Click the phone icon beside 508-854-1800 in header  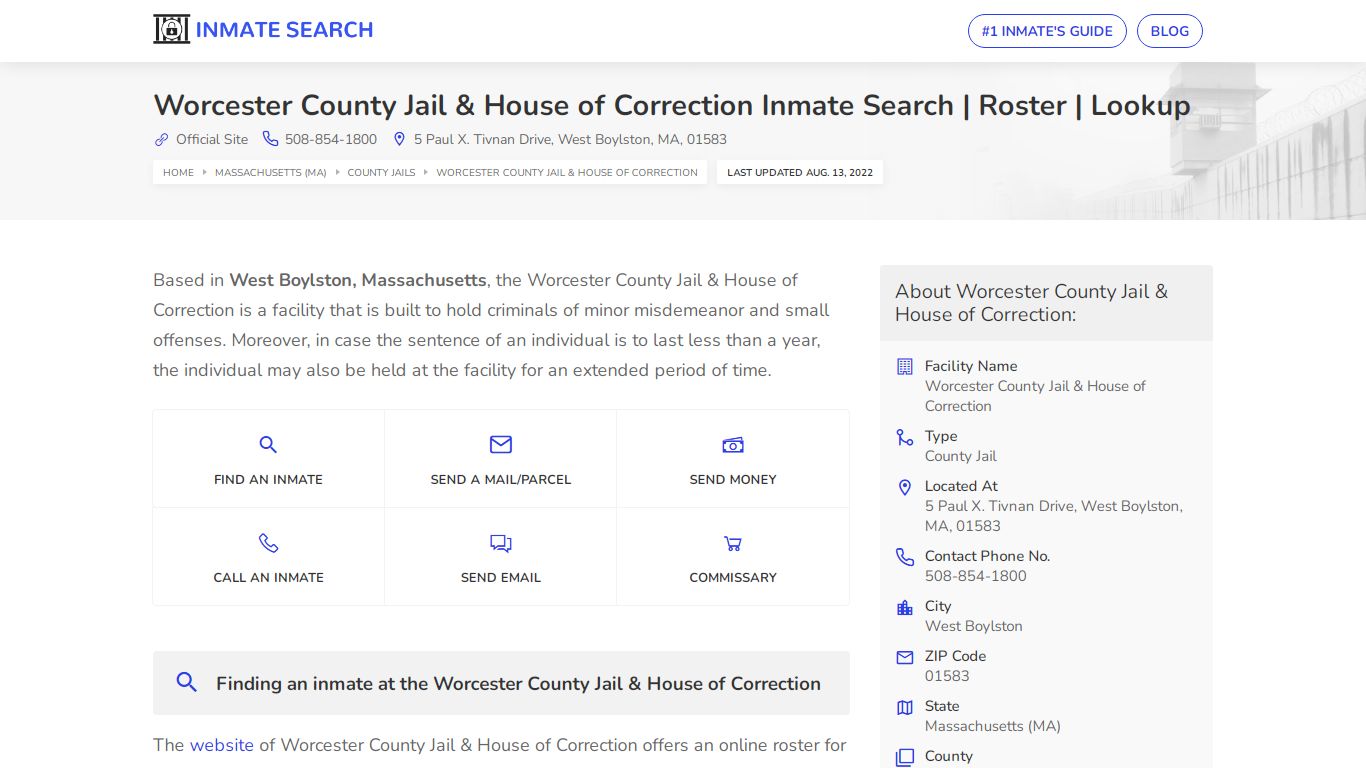click(270, 139)
